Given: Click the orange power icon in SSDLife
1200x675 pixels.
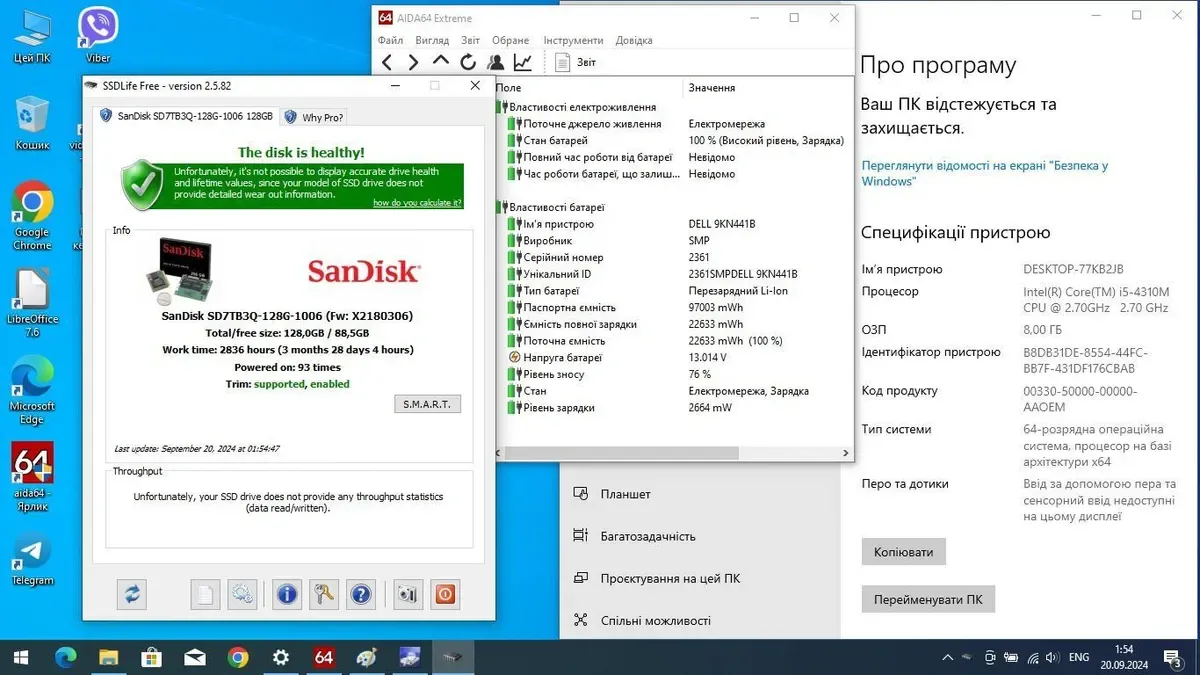Looking at the screenshot, I should point(445,595).
